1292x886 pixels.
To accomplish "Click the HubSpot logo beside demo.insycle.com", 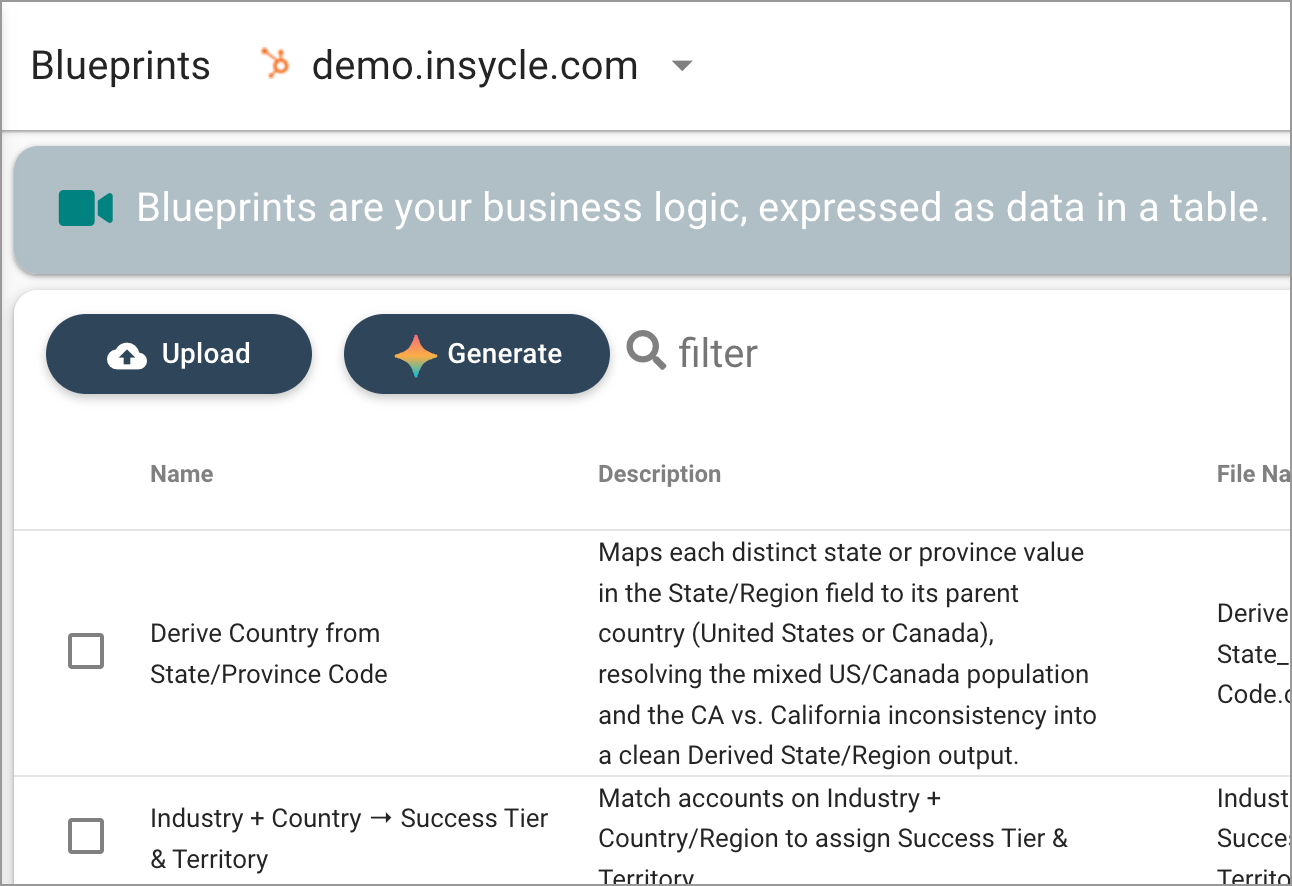I will 274,63.
